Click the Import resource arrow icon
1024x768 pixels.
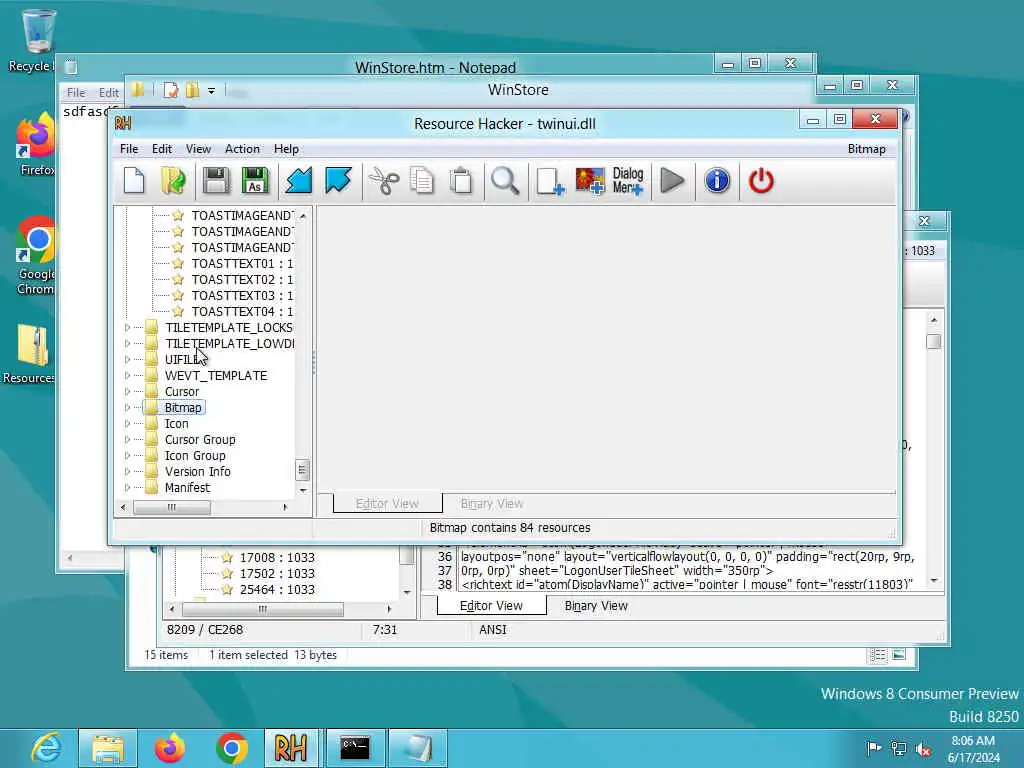(x=299, y=181)
